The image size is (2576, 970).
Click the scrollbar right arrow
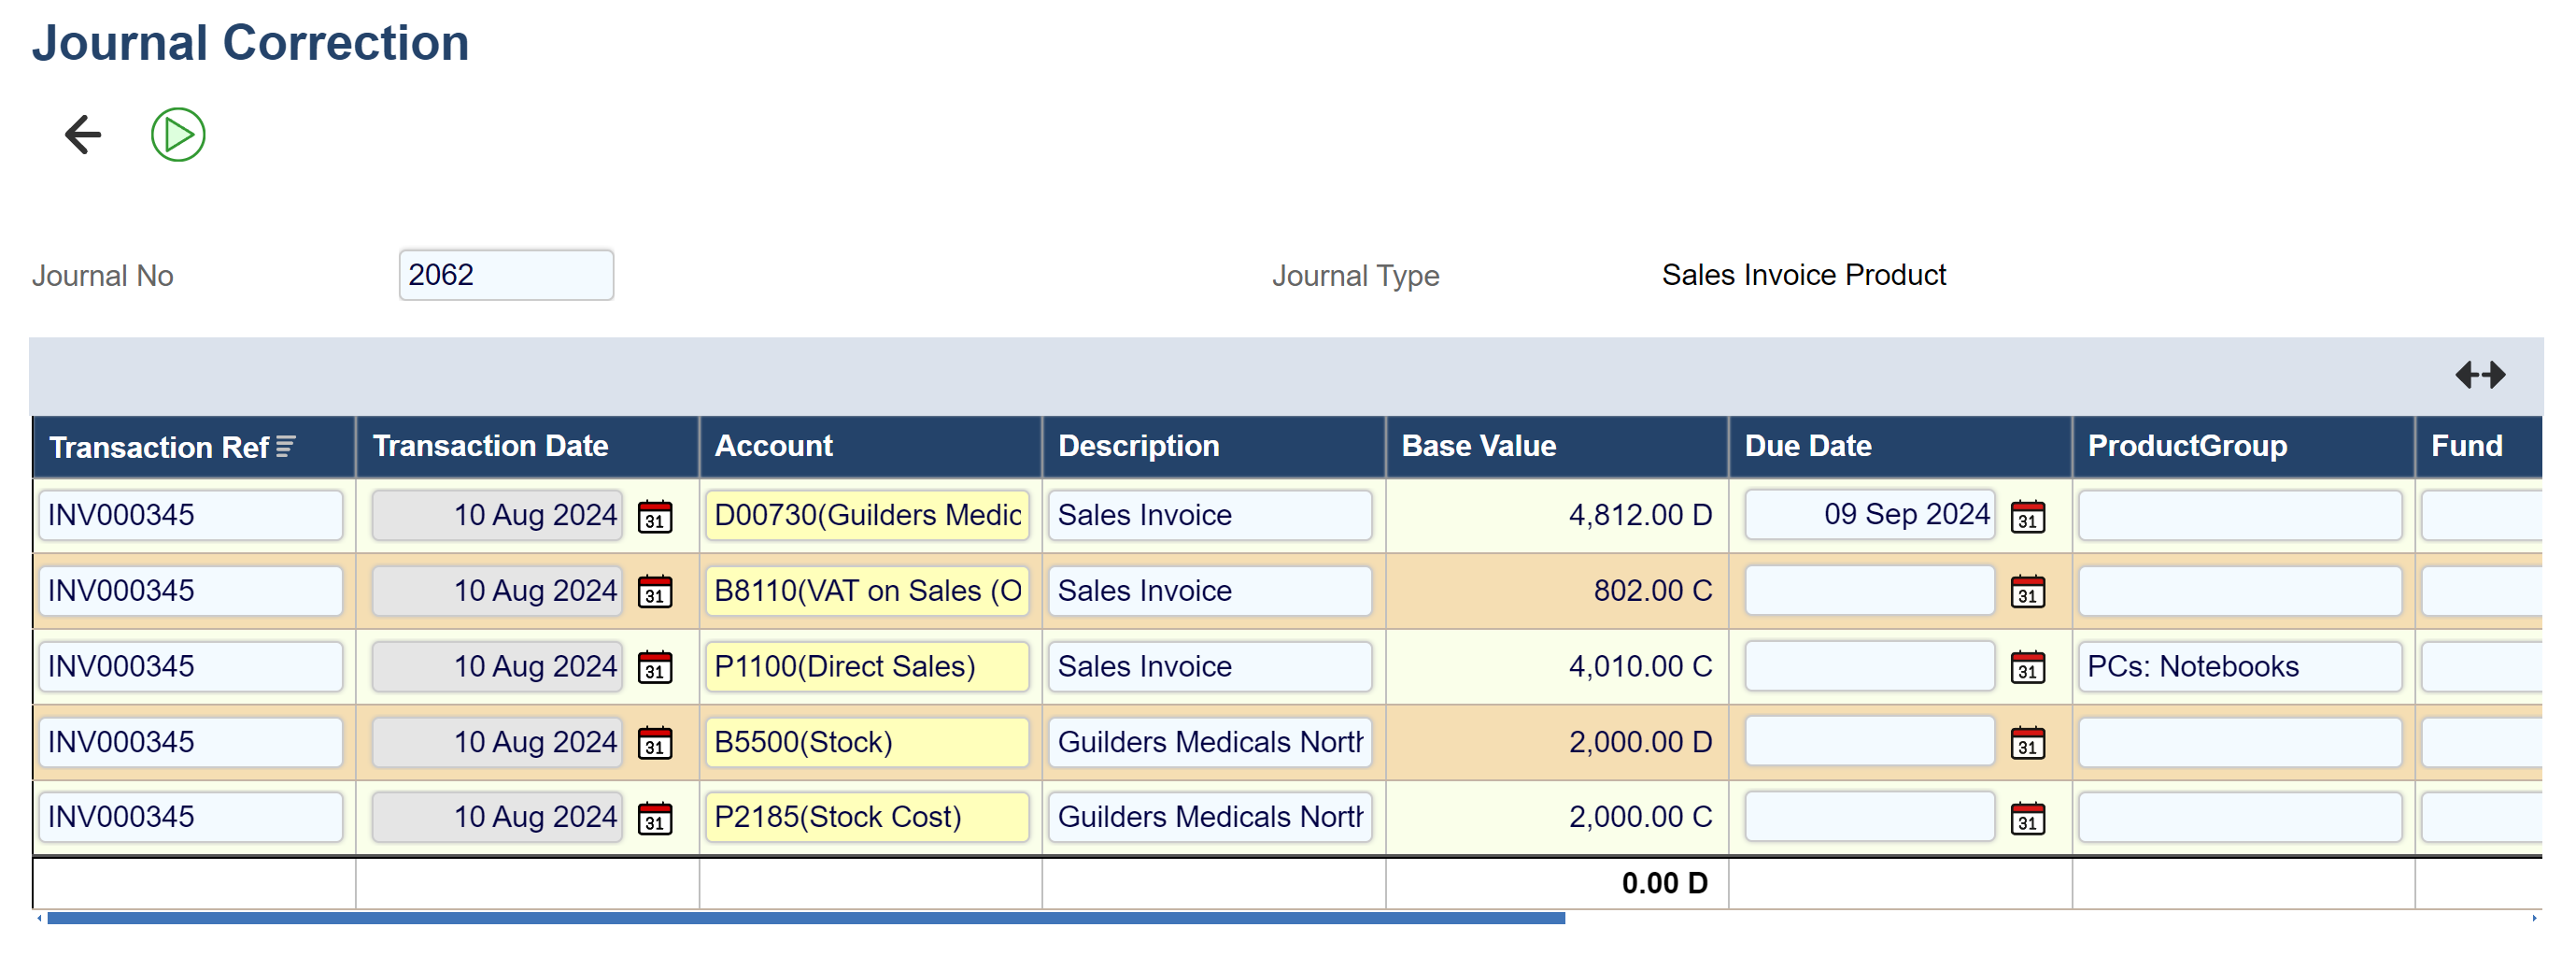[2533, 918]
